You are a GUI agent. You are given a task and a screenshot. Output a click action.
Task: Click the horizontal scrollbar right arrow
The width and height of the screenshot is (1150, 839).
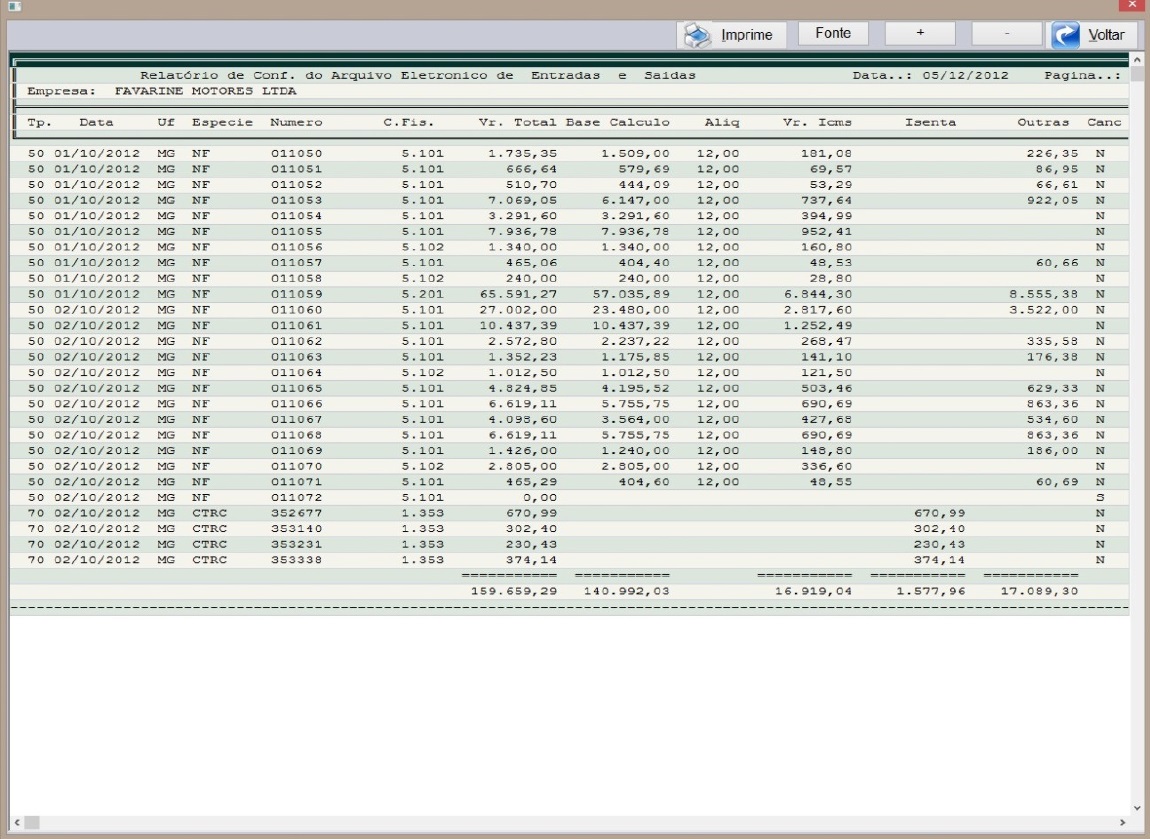click(x=1122, y=822)
